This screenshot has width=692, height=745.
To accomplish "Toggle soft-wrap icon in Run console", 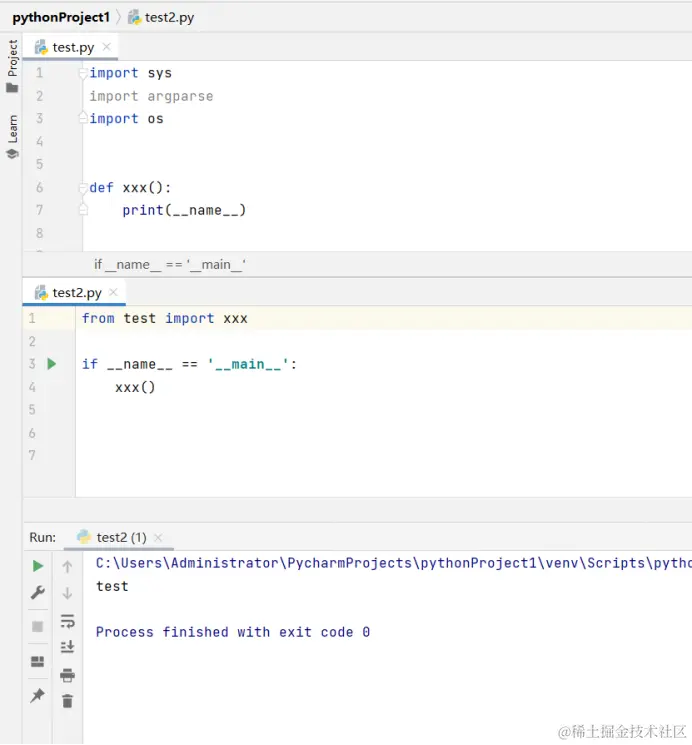I will pyautogui.click(x=67, y=621).
